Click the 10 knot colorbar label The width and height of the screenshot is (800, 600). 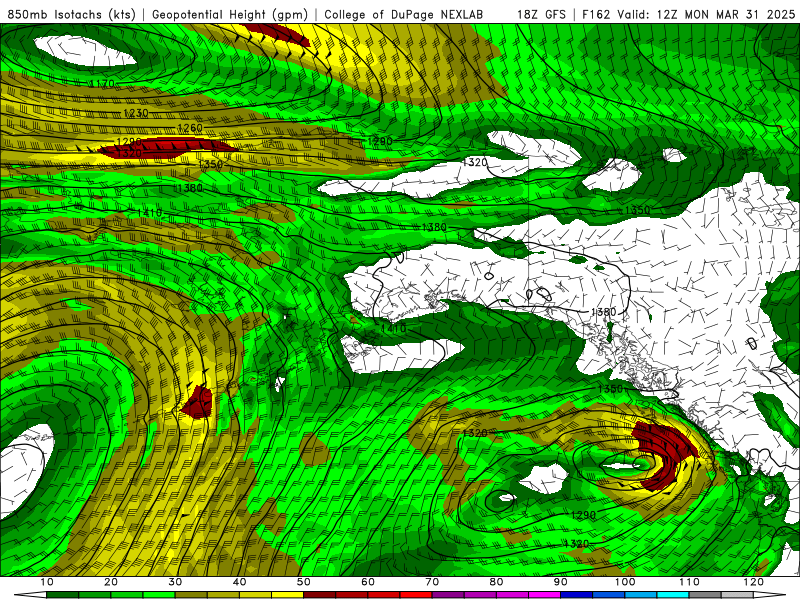[x=46, y=582]
